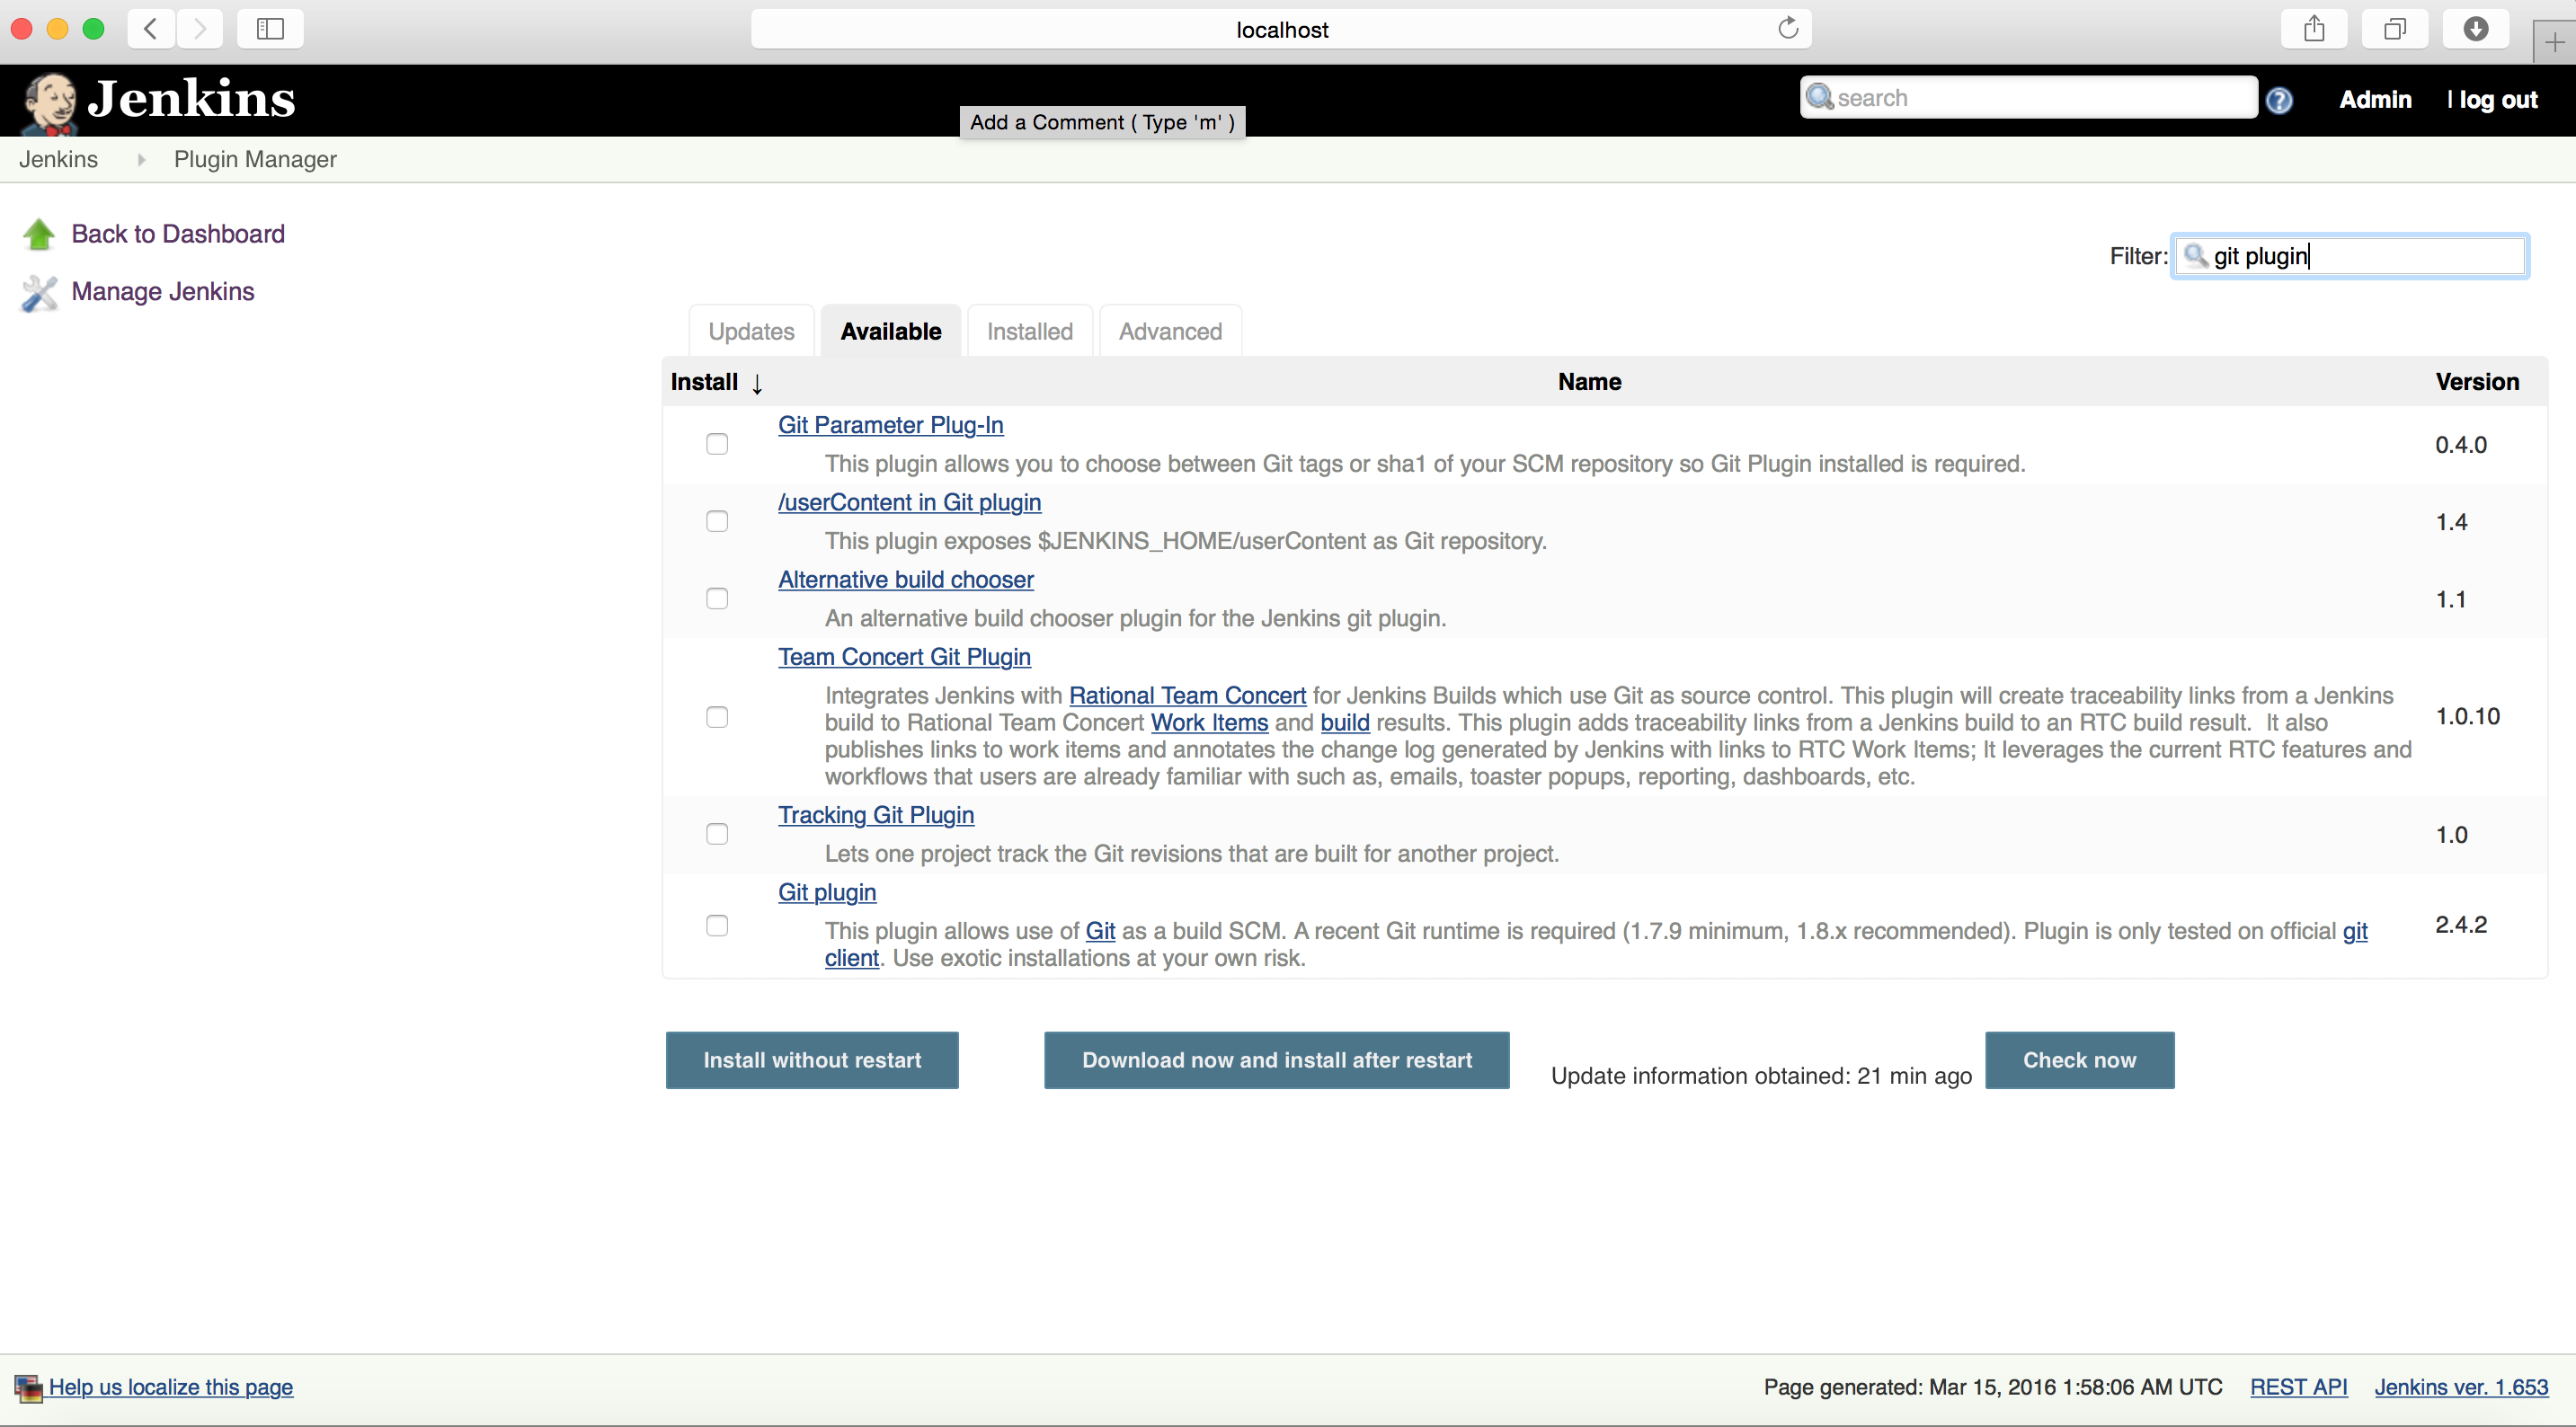The height and width of the screenshot is (1427, 2576).
Task: Click the Add a Comment tooltip
Action: pyautogui.click(x=1102, y=122)
